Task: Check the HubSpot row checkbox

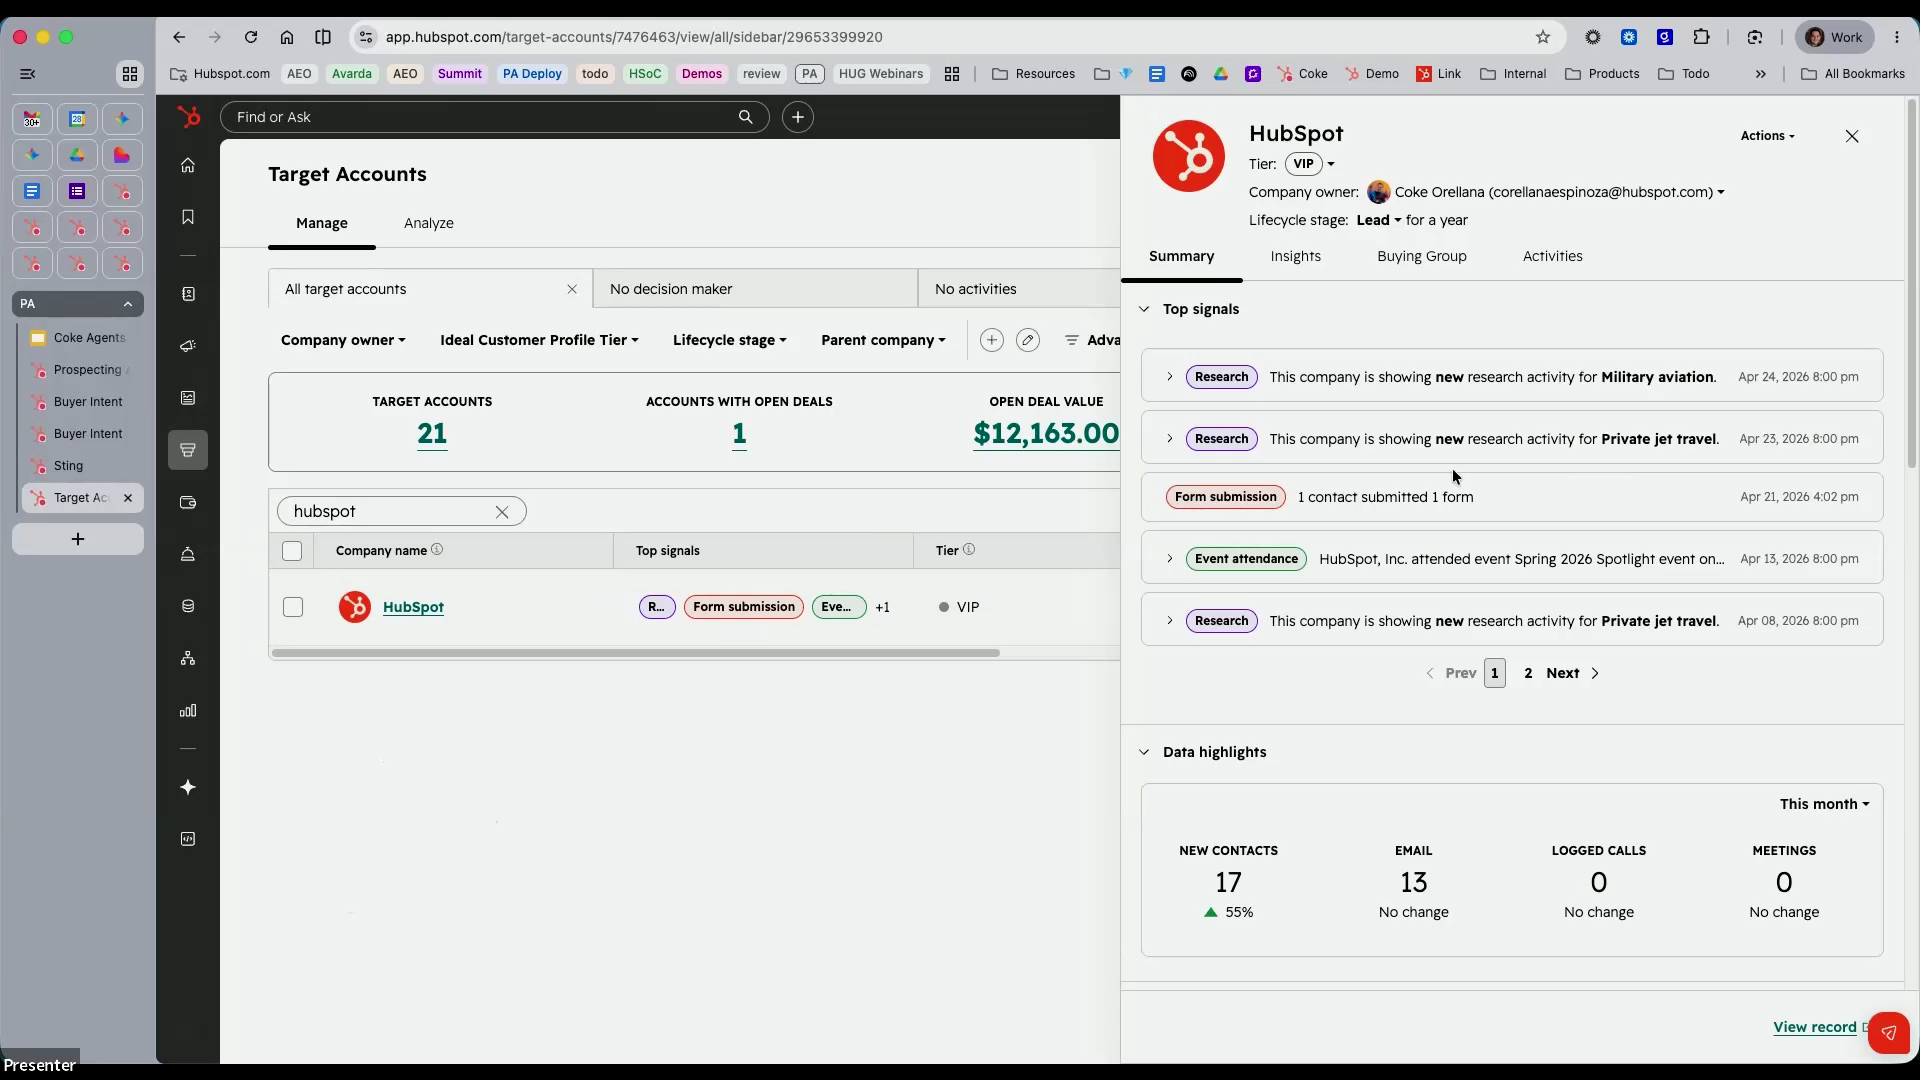Action: [293, 607]
